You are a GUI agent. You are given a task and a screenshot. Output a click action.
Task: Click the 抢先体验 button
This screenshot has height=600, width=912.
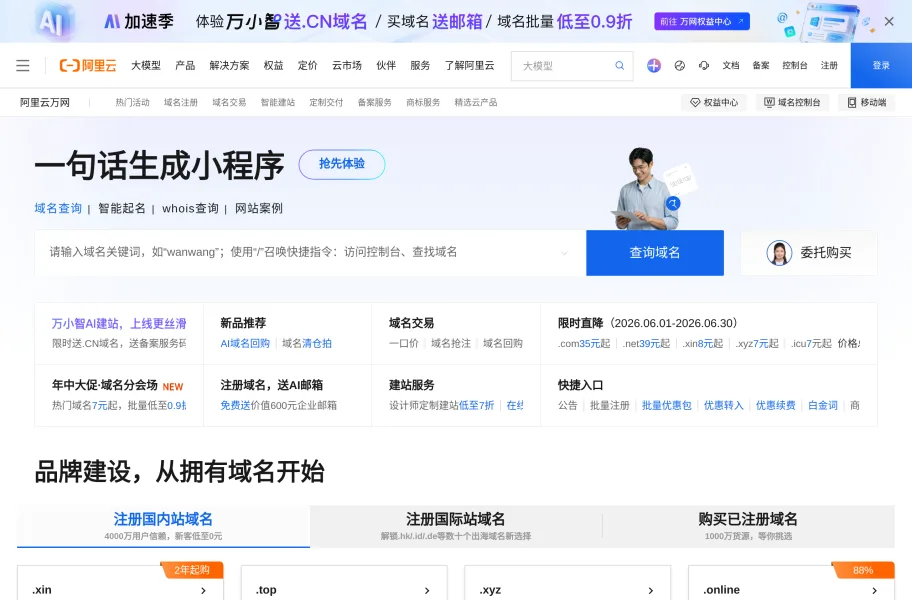[342, 165]
